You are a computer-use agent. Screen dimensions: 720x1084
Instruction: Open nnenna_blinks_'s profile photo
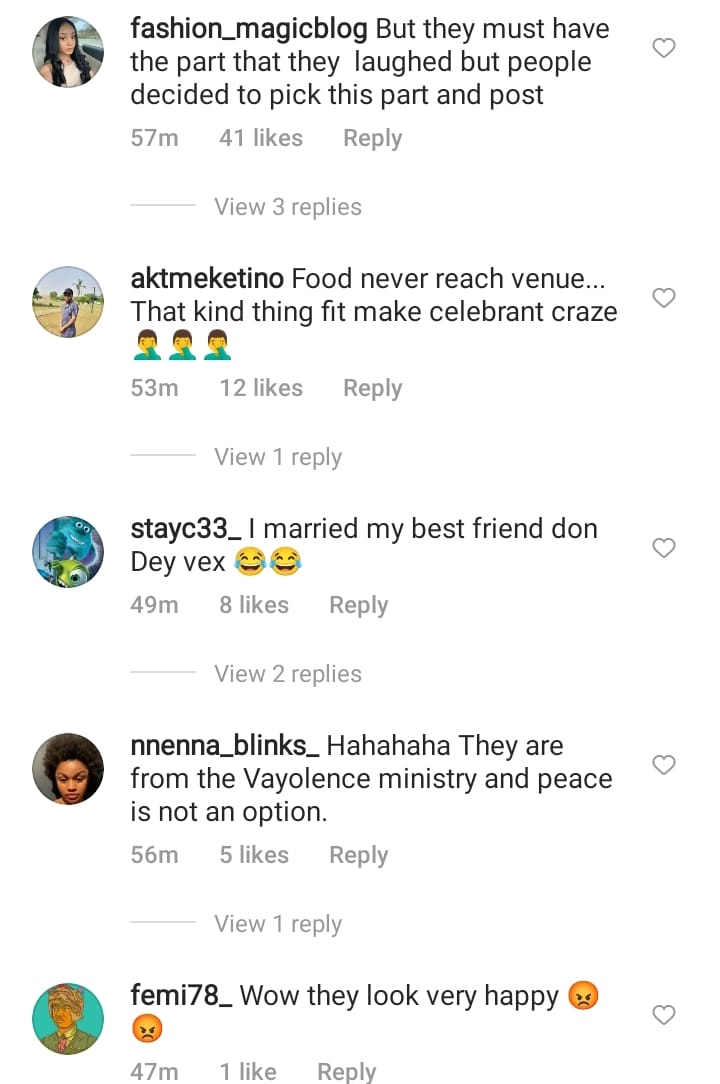(x=69, y=769)
